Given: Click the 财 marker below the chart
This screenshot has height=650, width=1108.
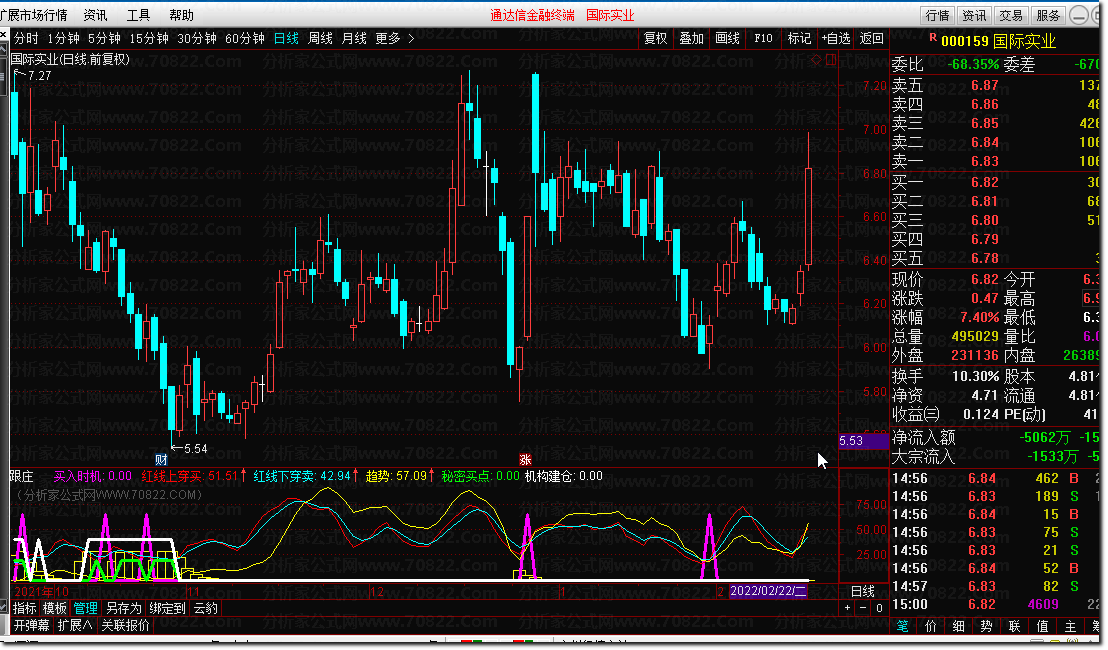Looking at the screenshot, I should 161,459.
